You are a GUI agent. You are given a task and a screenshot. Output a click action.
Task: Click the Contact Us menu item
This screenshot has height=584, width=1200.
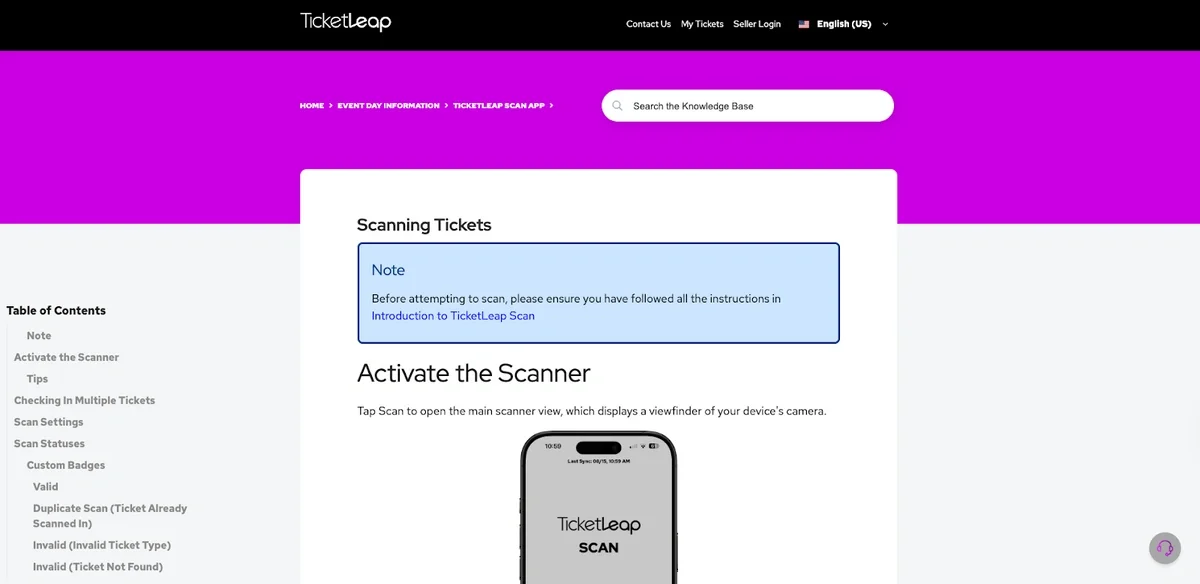tap(648, 24)
